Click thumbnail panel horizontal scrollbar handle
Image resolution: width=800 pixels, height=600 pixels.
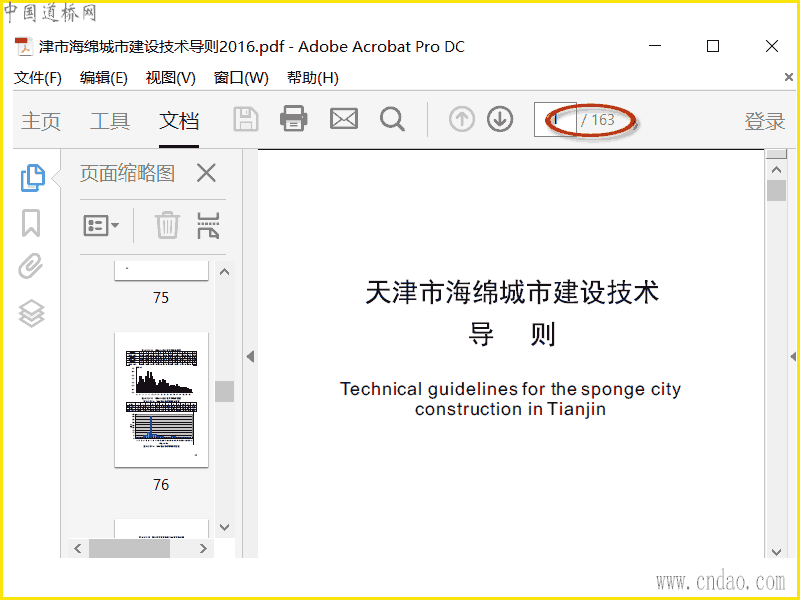[129, 548]
